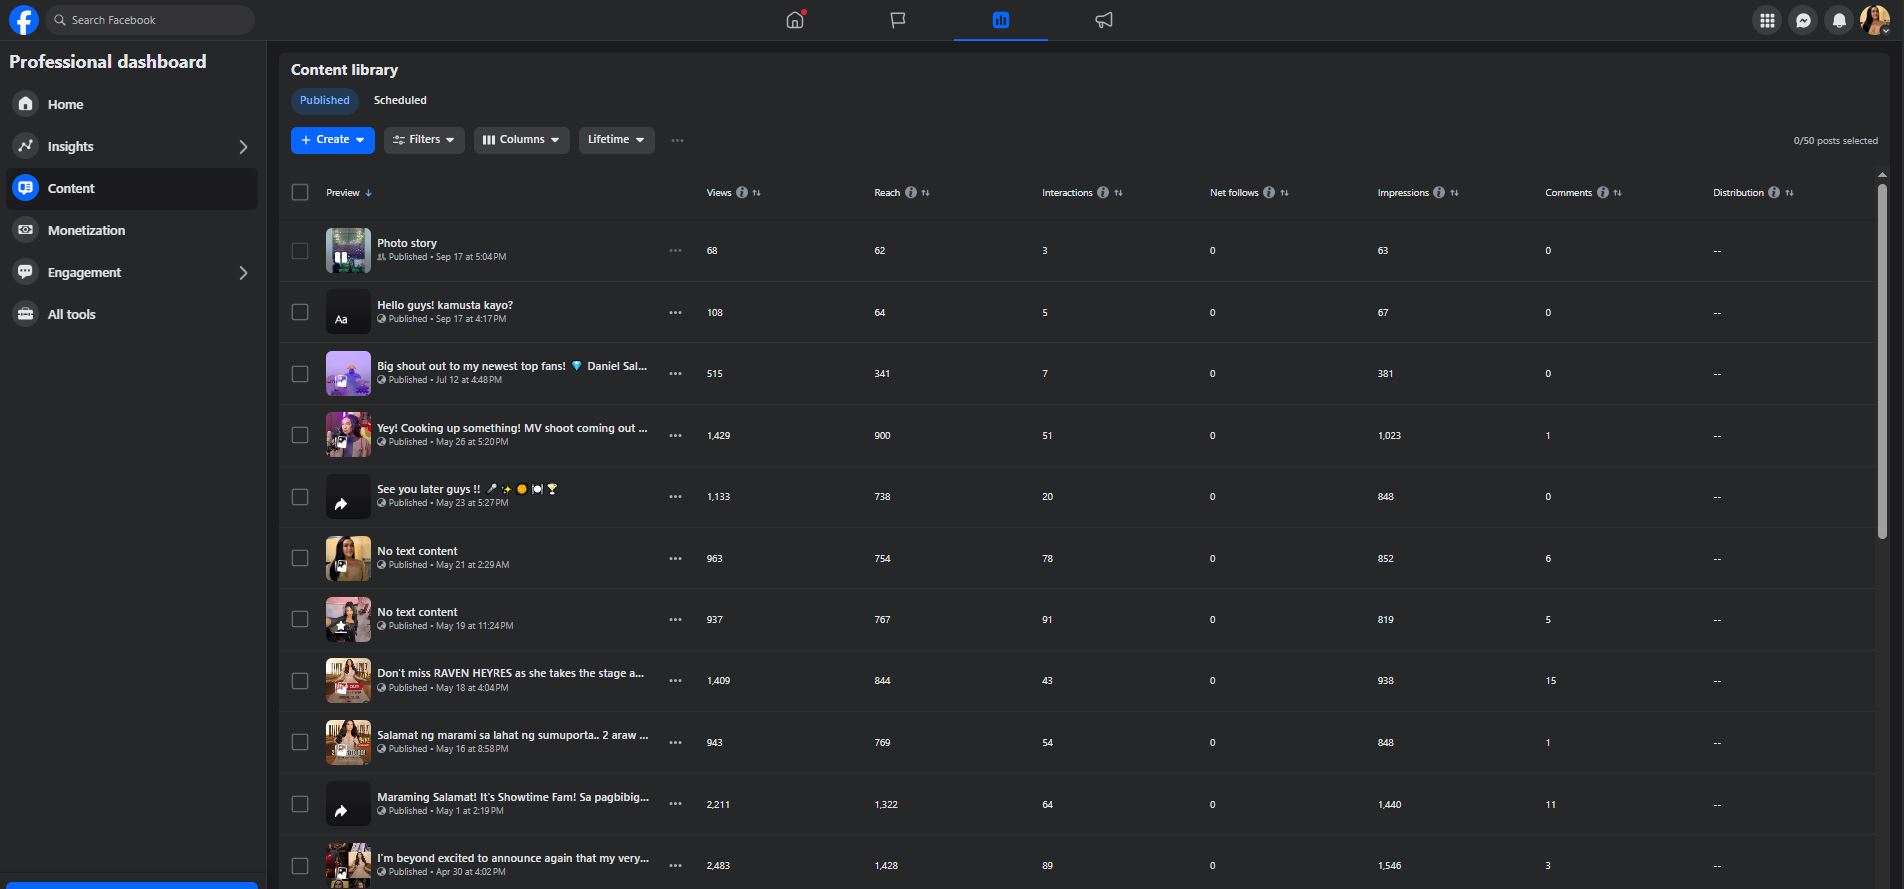Go to Facebook home icon
1904x889 pixels.
coord(795,20)
